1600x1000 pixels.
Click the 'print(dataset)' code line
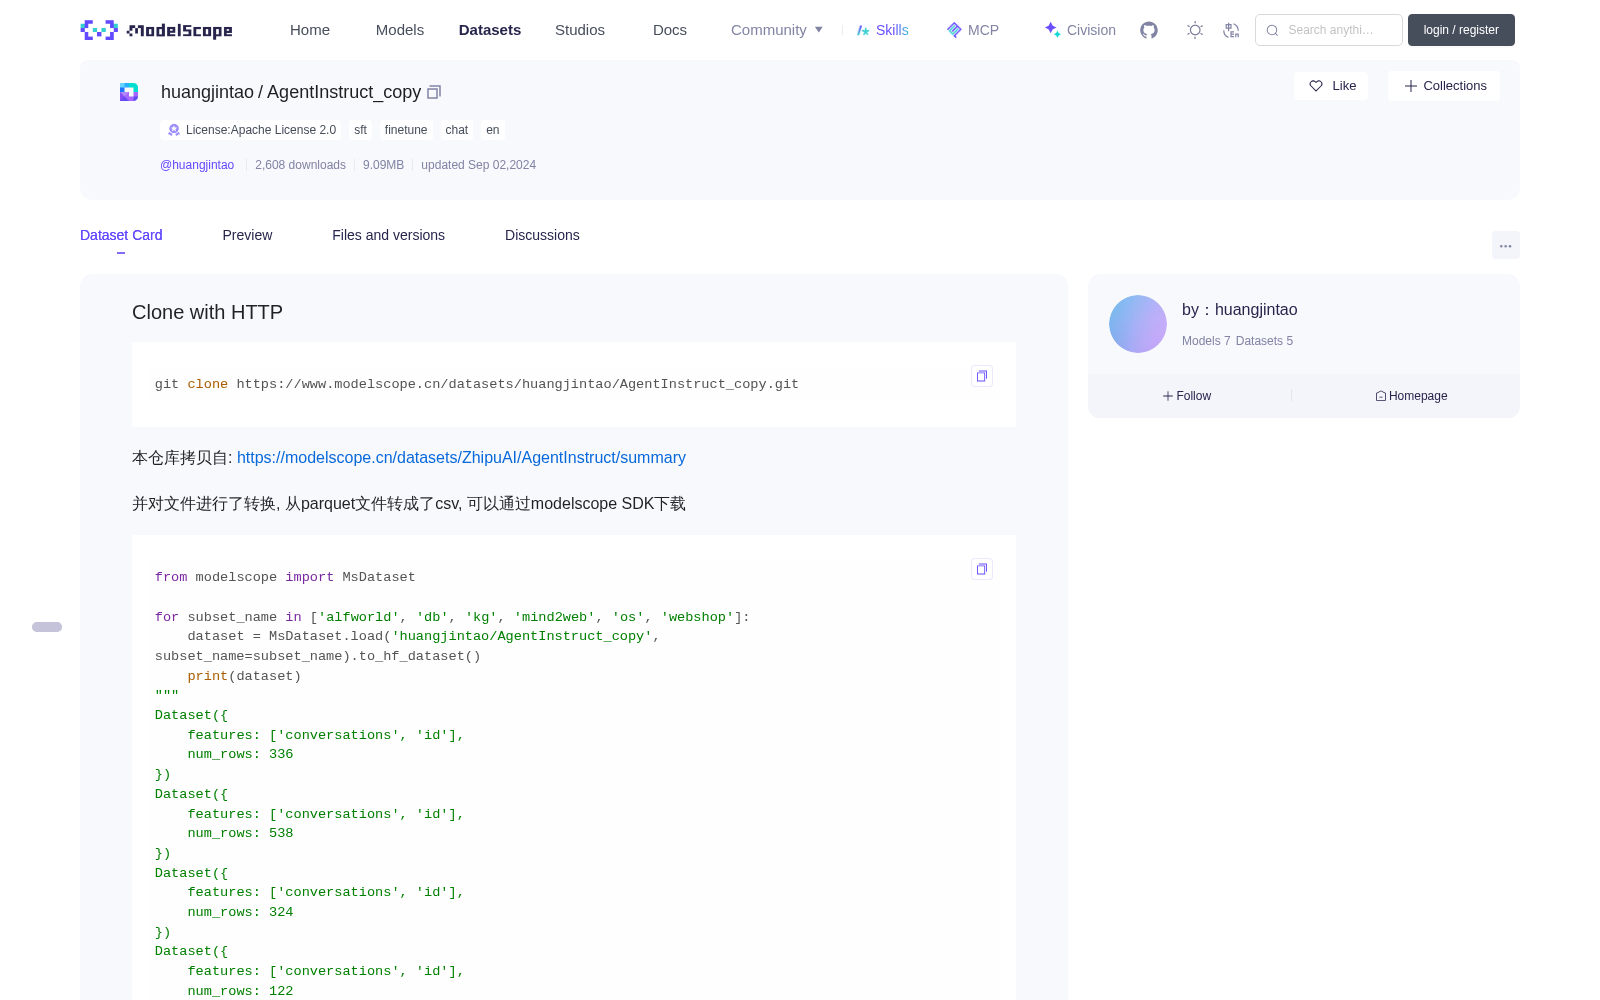click(244, 677)
